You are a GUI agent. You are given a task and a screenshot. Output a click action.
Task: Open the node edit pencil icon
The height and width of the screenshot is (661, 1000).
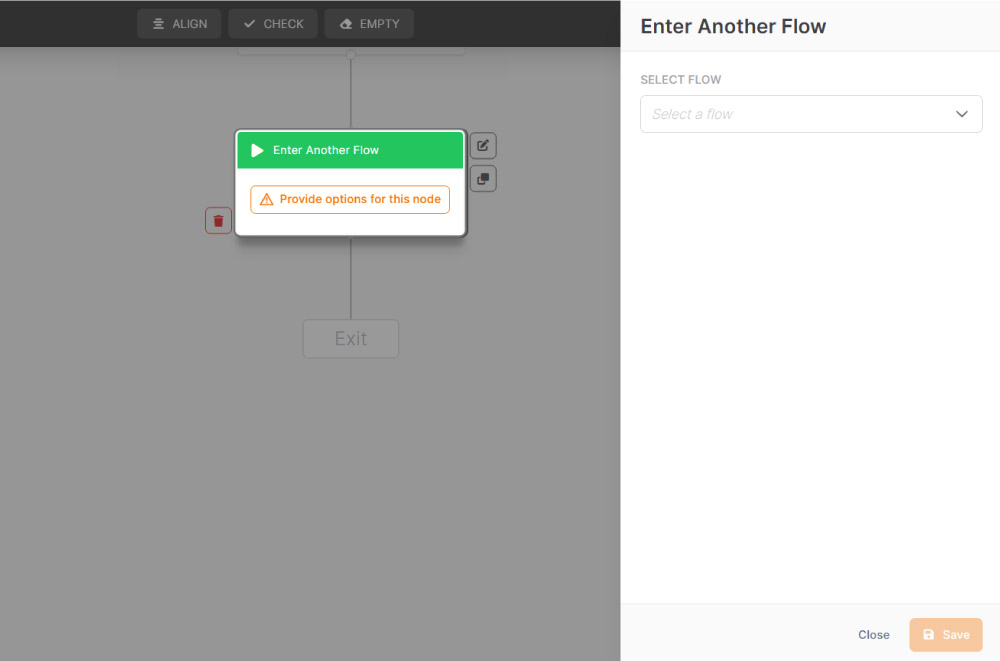(483, 146)
